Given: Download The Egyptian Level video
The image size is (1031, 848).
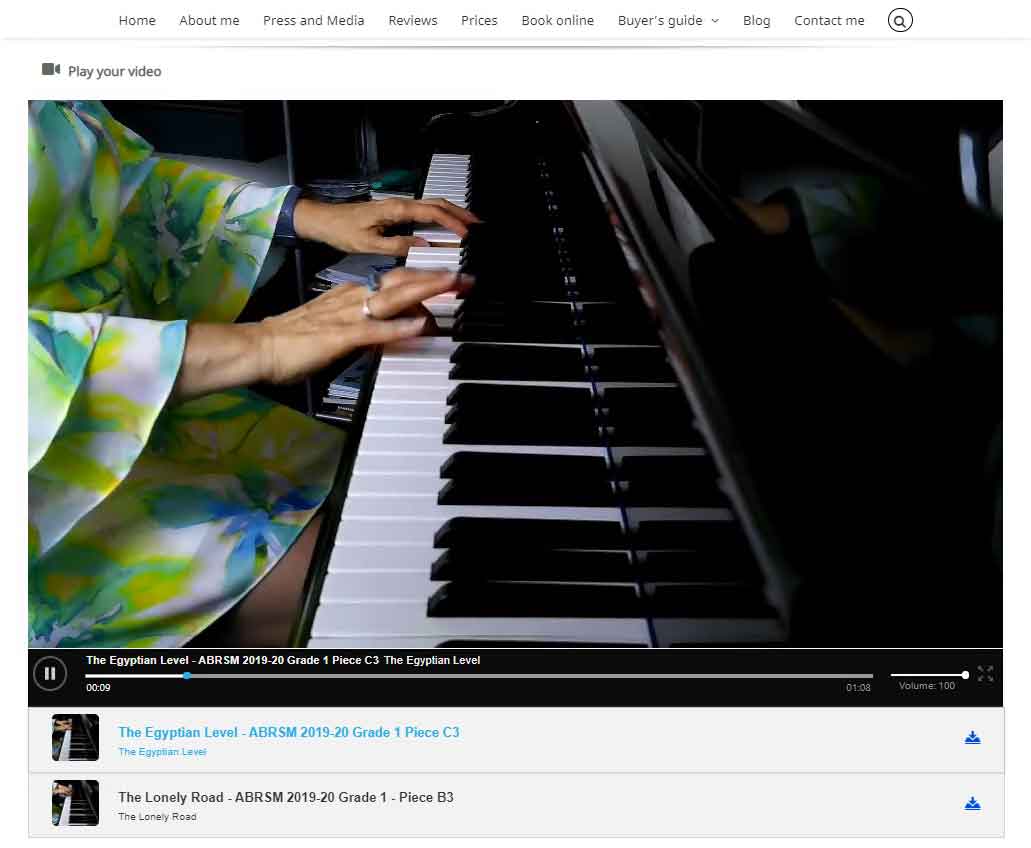Looking at the screenshot, I should (x=972, y=738).
